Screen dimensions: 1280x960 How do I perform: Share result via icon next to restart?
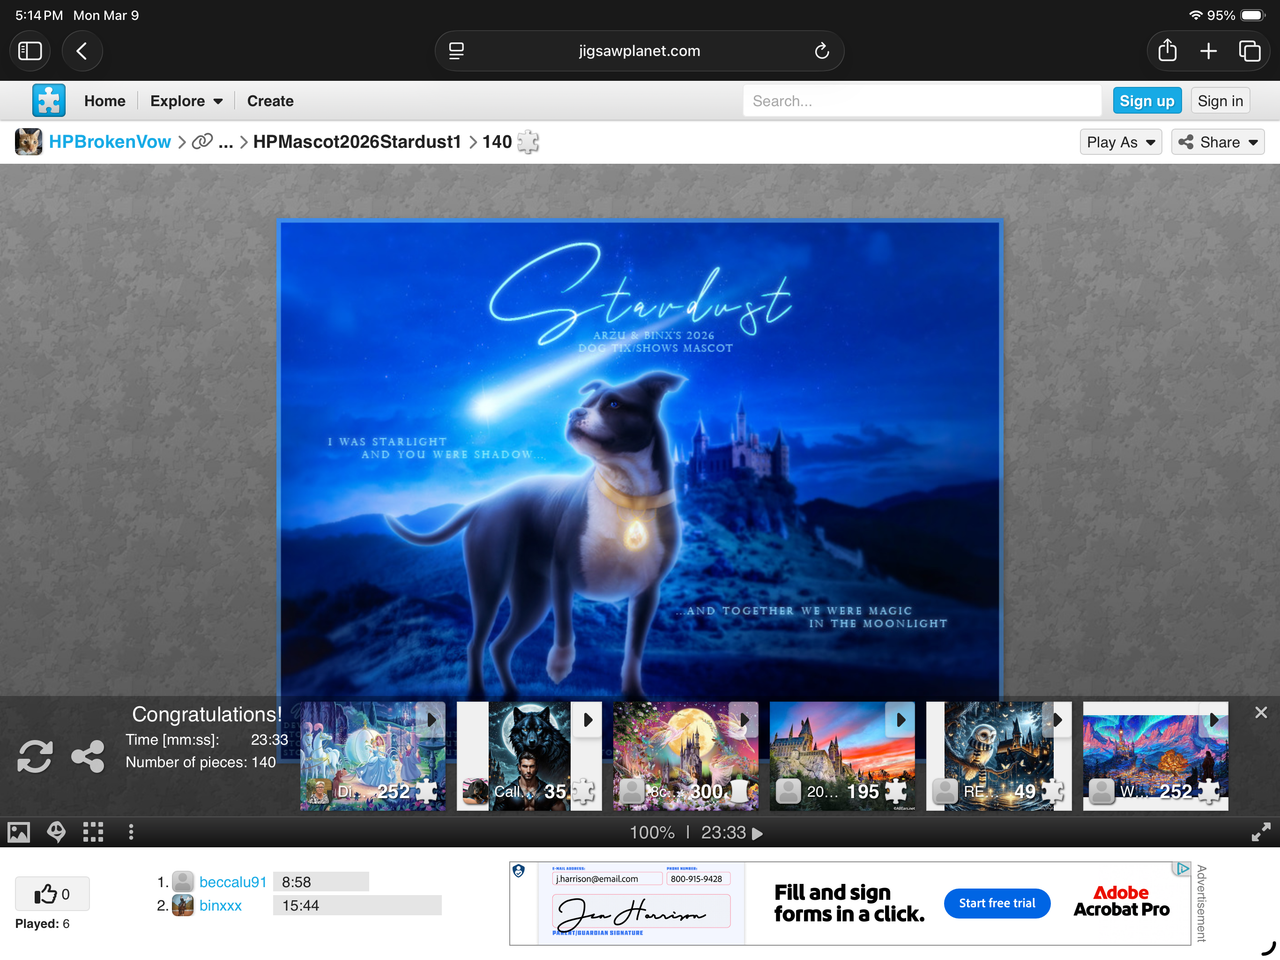coord(88,756)
